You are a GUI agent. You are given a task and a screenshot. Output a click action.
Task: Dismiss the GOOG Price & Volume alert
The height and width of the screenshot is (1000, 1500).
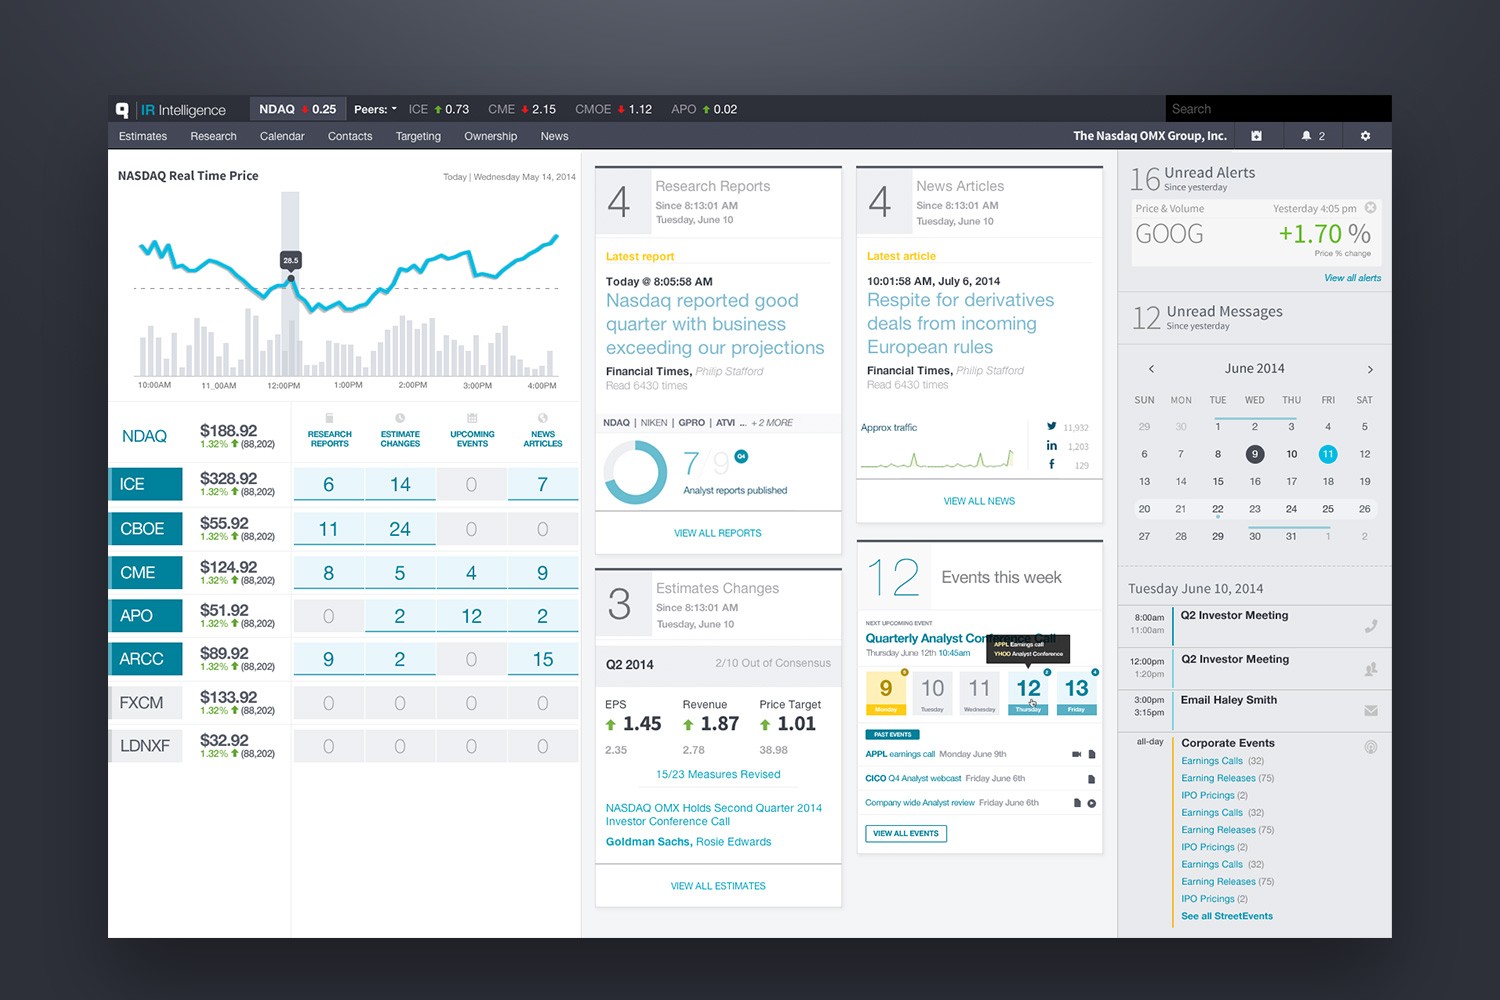(1371, 208)
